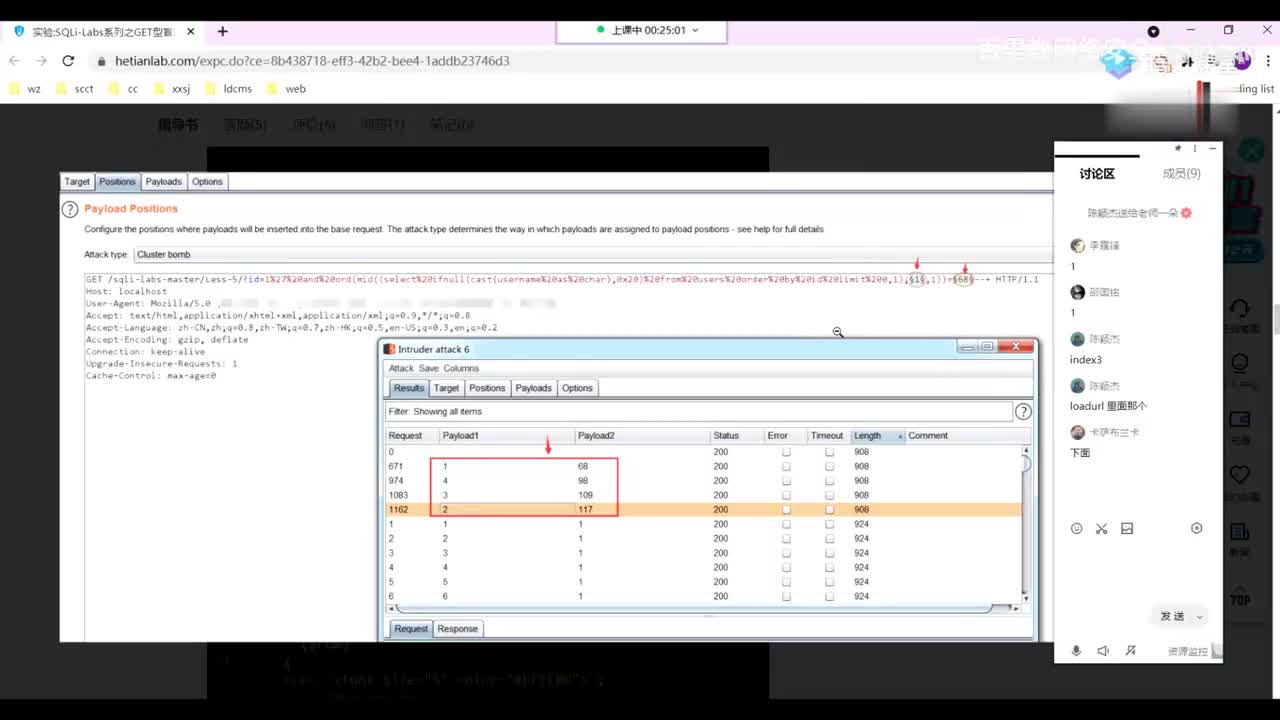The height and width of the screenshot is (720, 1280).
Task: Select result row with request 1083
Action: tap(704, 496)
